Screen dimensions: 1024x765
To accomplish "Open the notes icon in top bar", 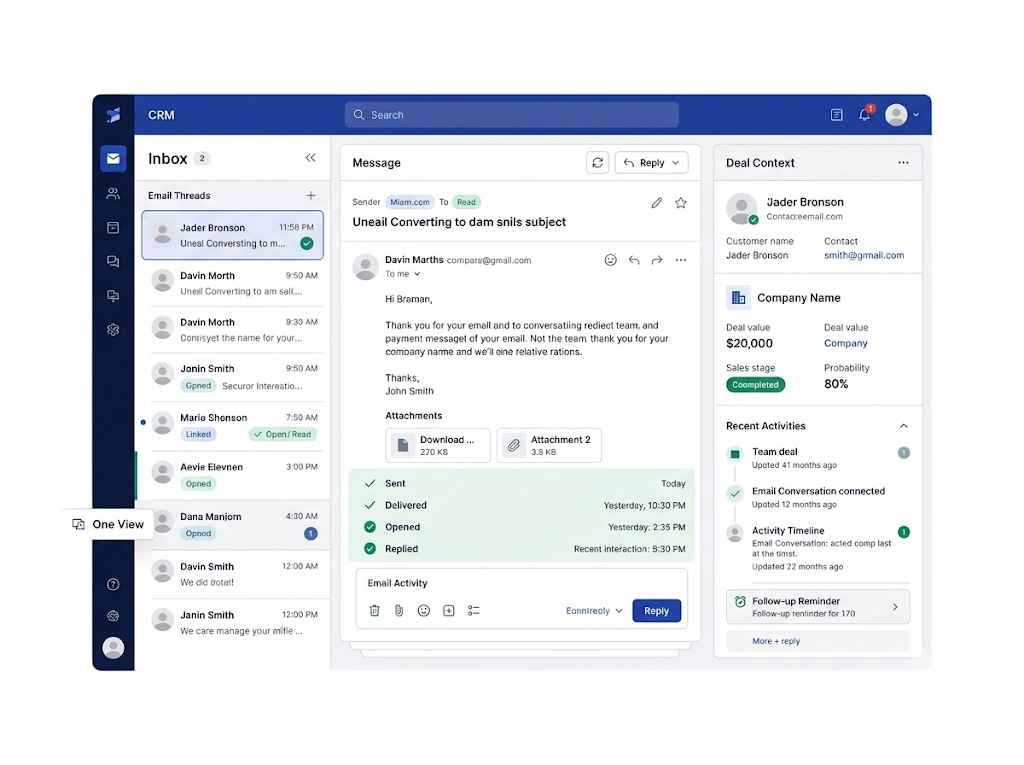I will tap(837, 115).
